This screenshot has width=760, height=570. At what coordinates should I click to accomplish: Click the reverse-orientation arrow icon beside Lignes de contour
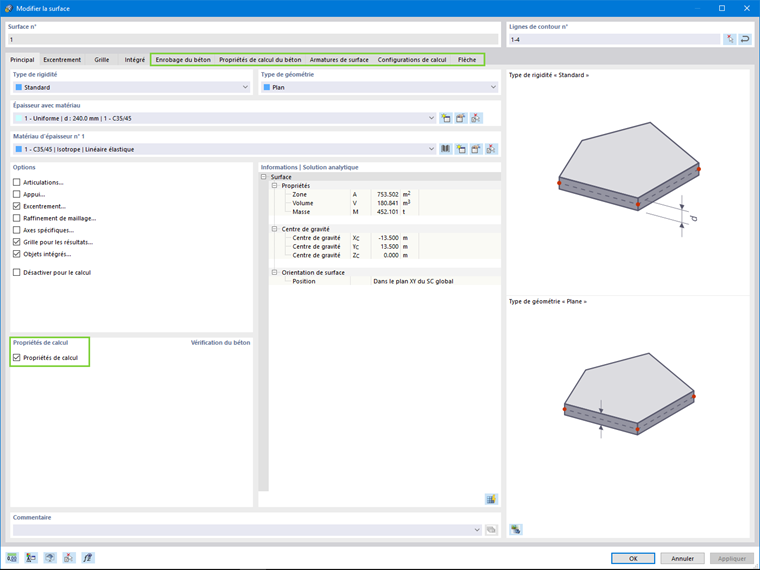point(745,39)
